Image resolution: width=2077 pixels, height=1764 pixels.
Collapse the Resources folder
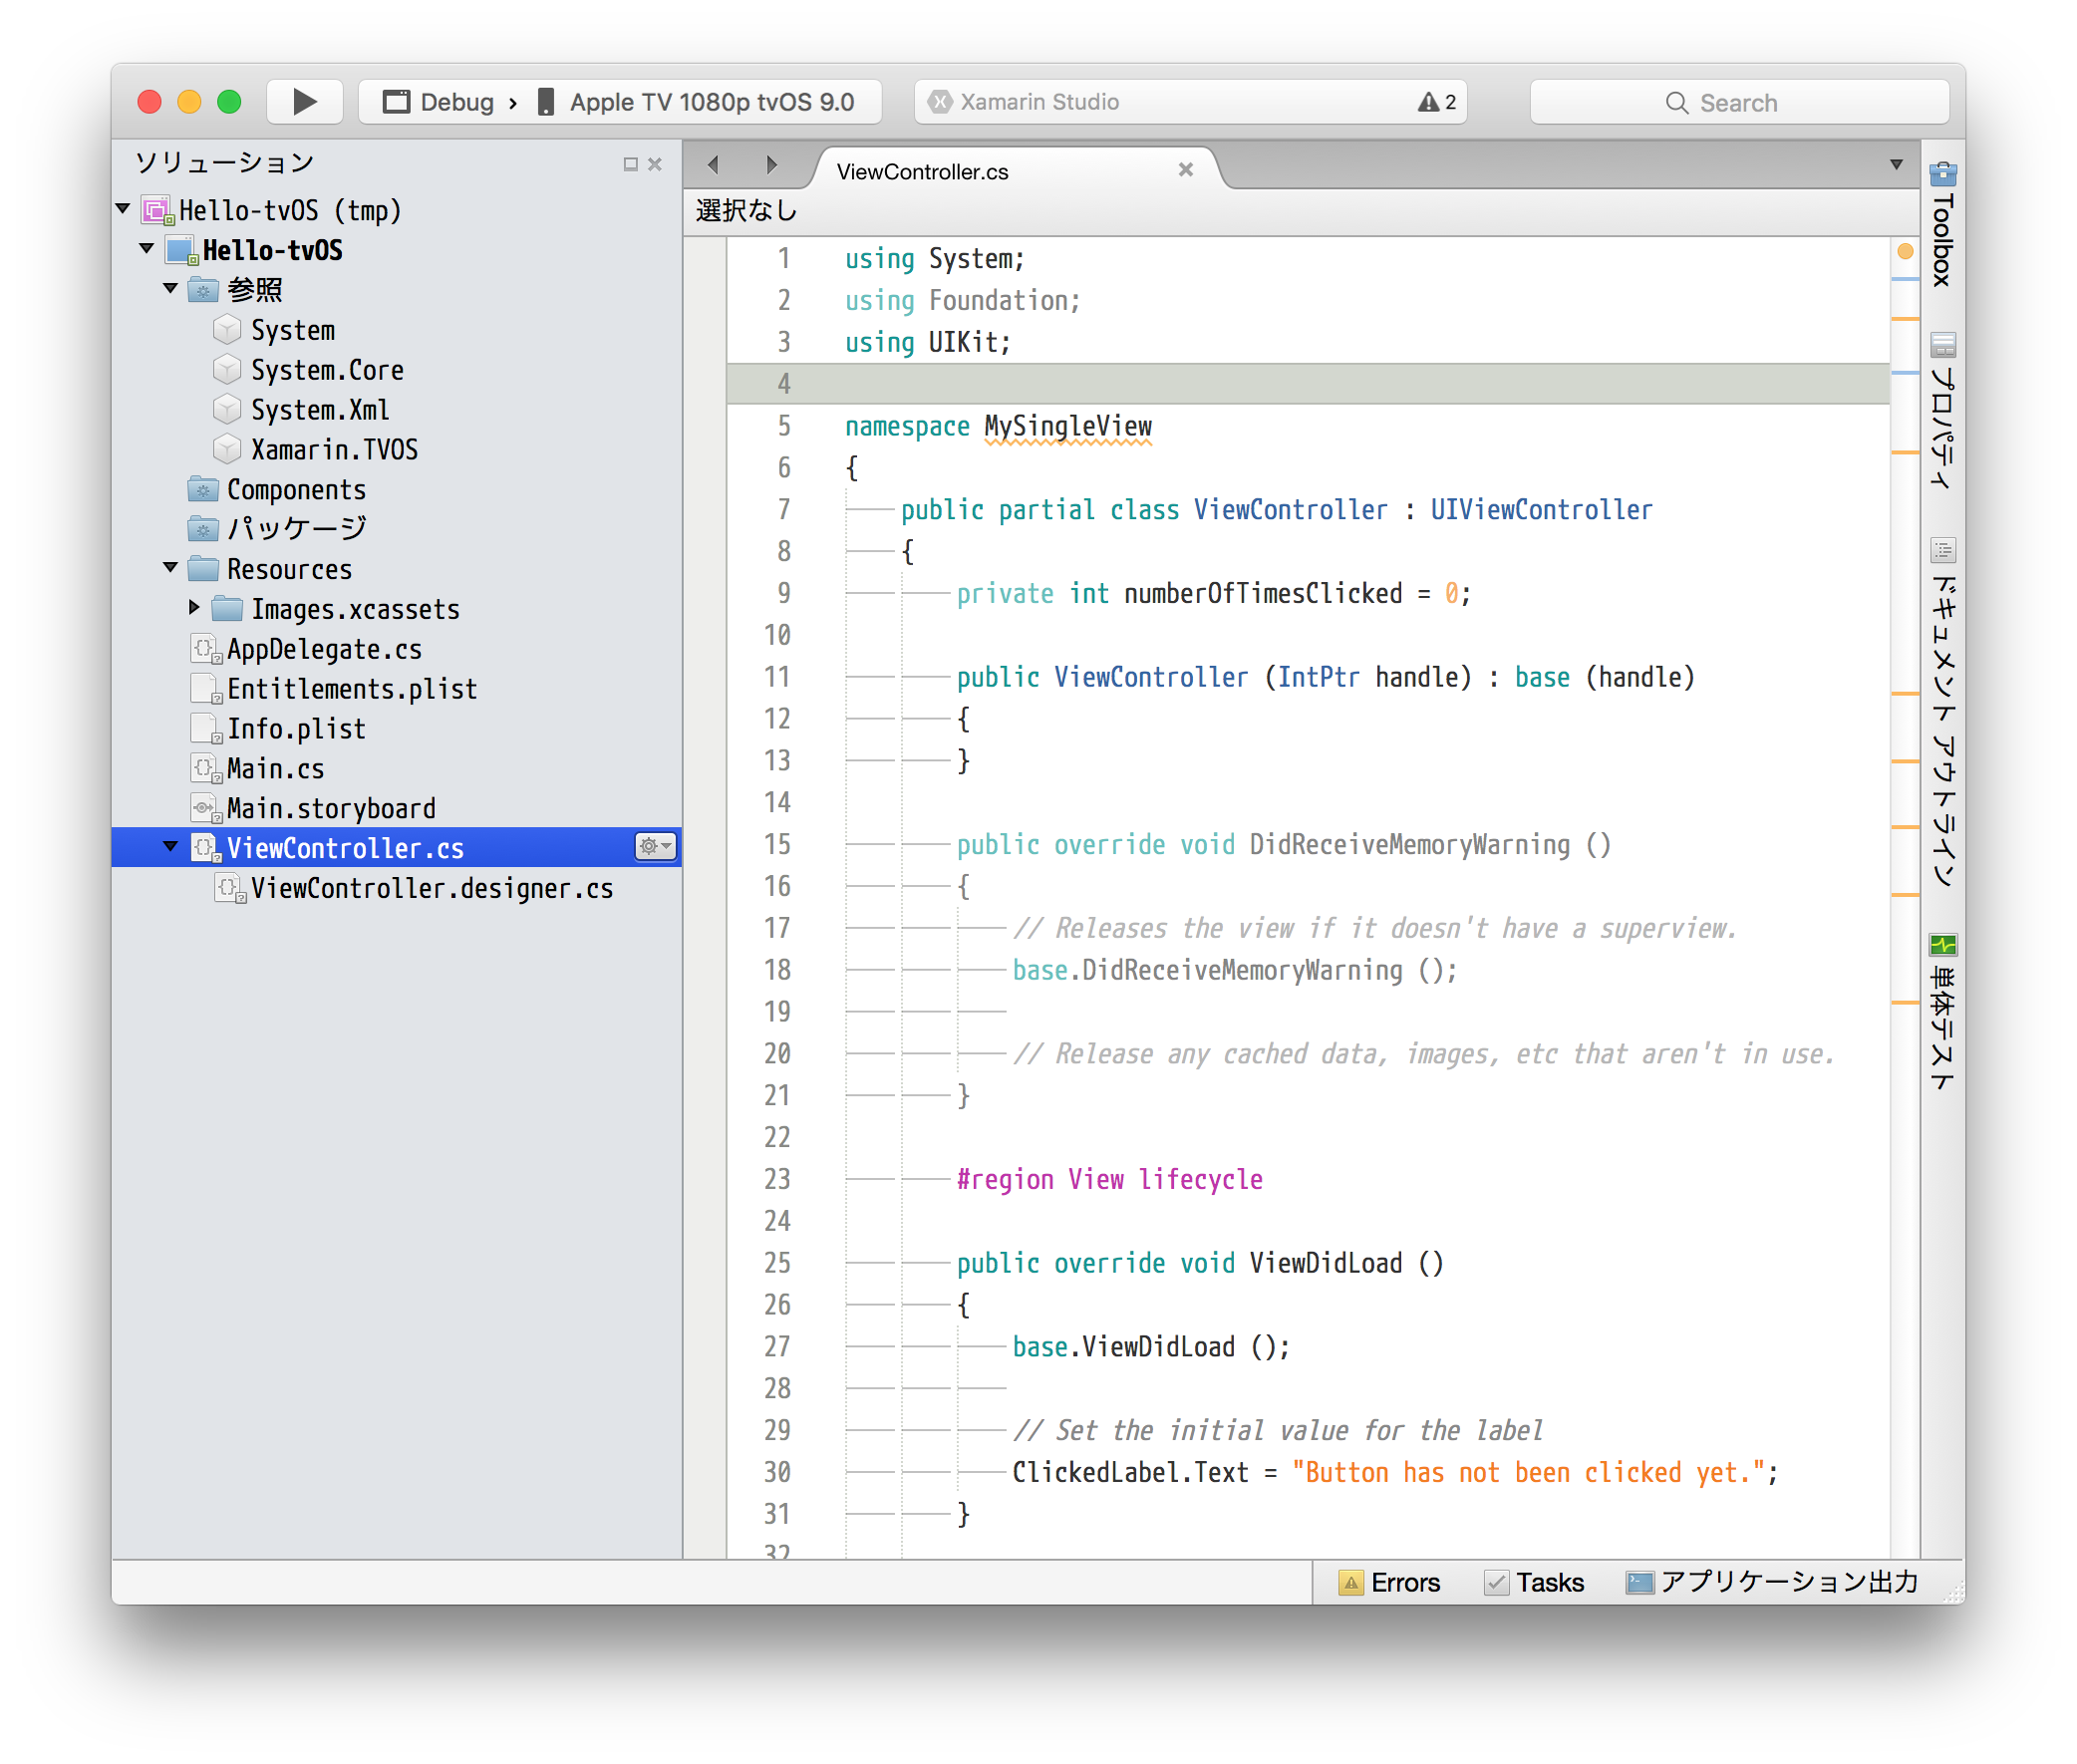pos(171,568)
